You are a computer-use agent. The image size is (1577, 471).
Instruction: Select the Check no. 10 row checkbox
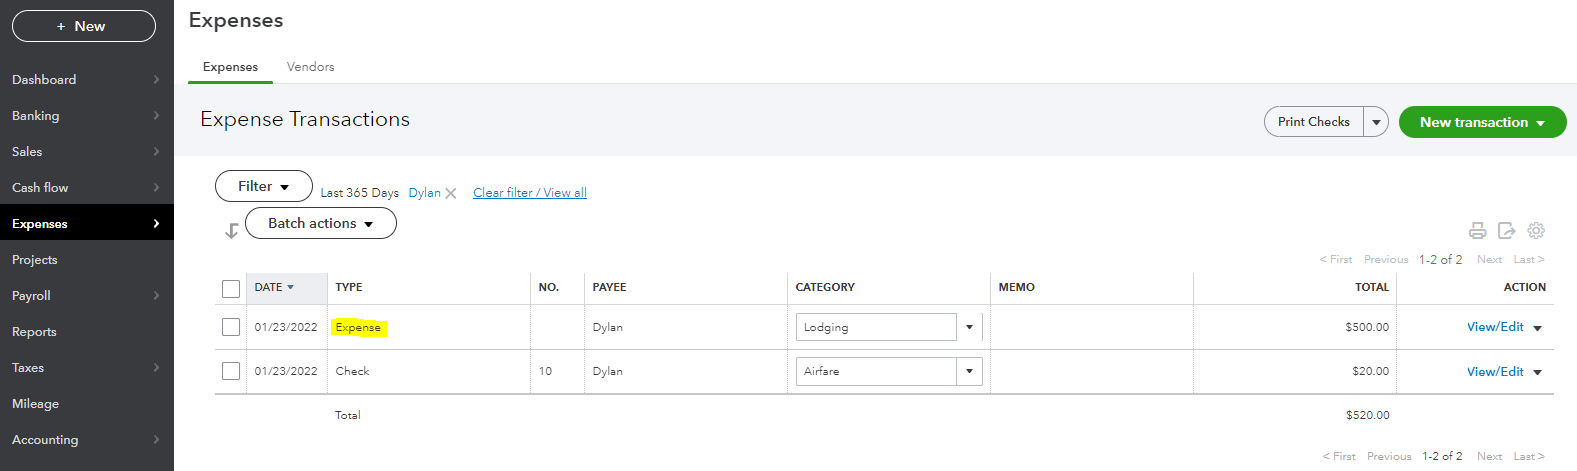point(231,371)
